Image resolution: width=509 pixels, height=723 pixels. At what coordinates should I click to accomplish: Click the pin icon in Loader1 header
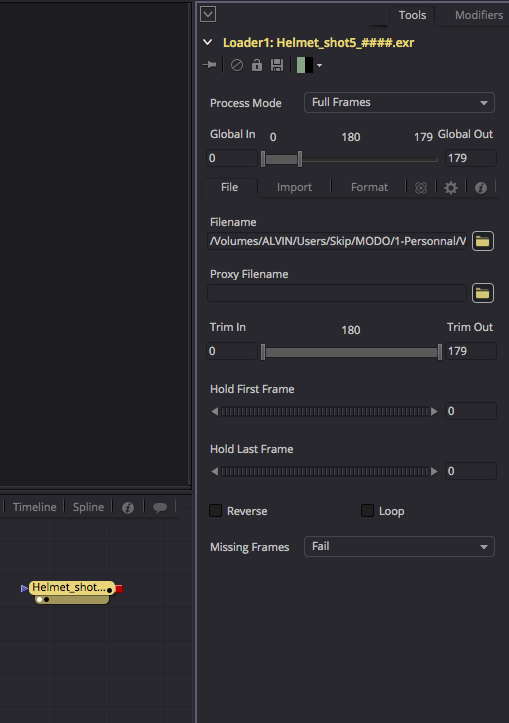[209, 65]
